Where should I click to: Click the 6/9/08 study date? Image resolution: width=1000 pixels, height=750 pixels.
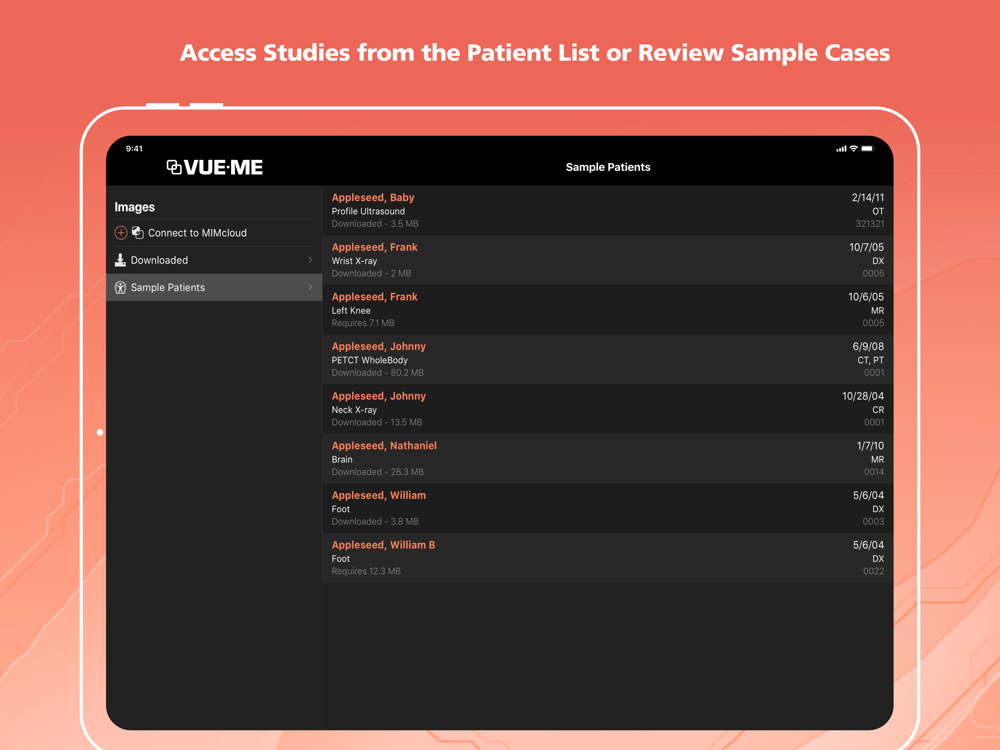(x=868, y=347)
